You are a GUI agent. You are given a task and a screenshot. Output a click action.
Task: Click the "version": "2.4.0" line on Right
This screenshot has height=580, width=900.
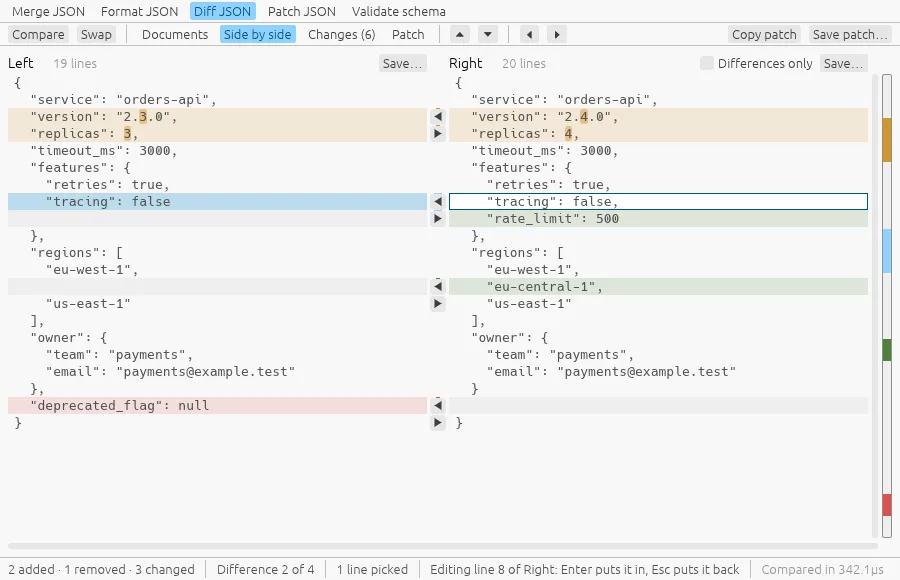[658, 117]
